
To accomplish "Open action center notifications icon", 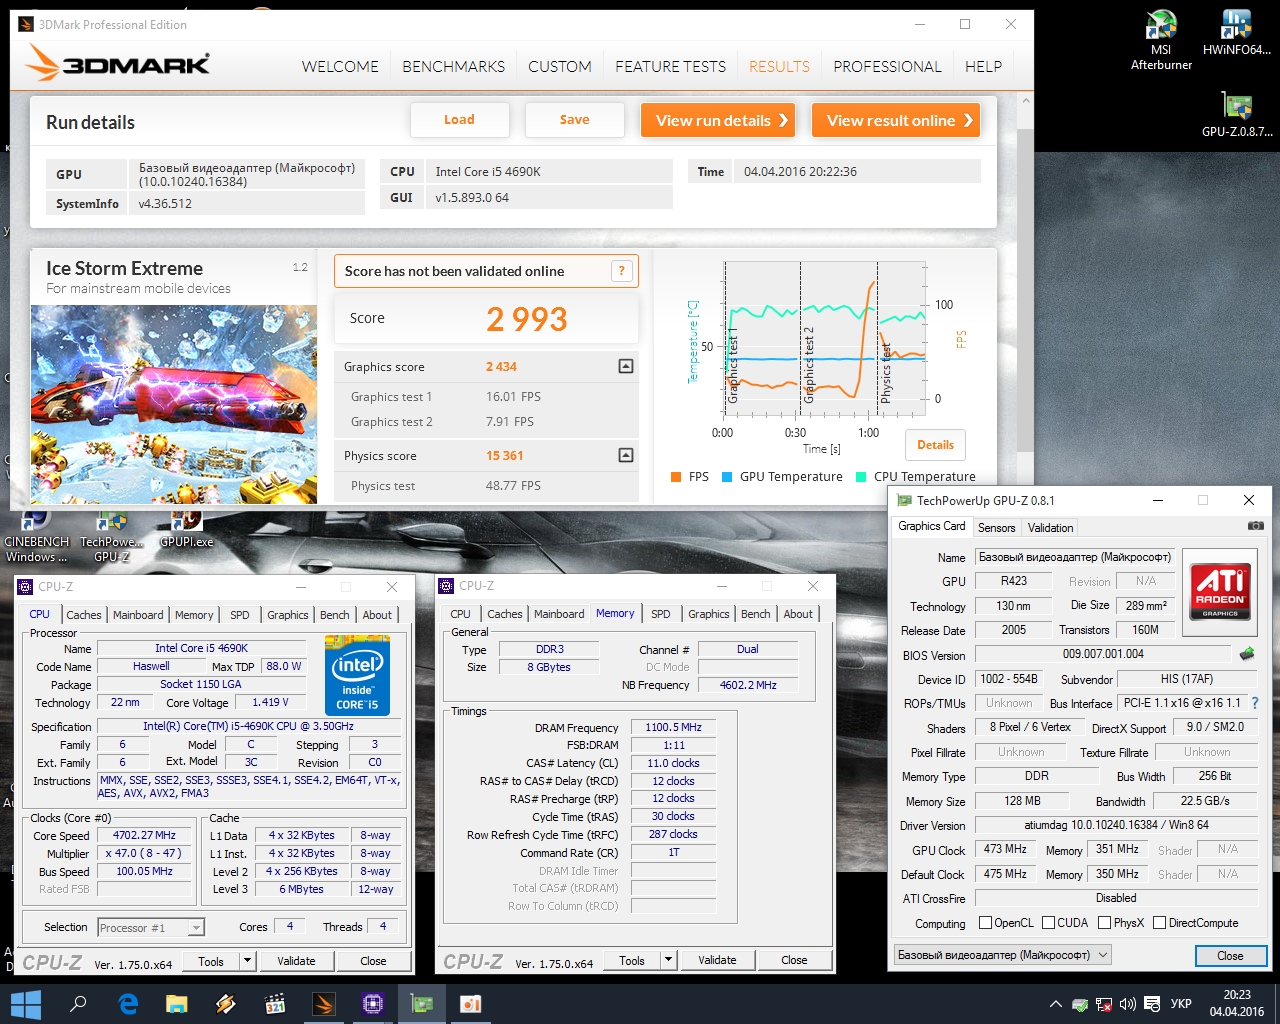I will [x=1151, y=1004].
